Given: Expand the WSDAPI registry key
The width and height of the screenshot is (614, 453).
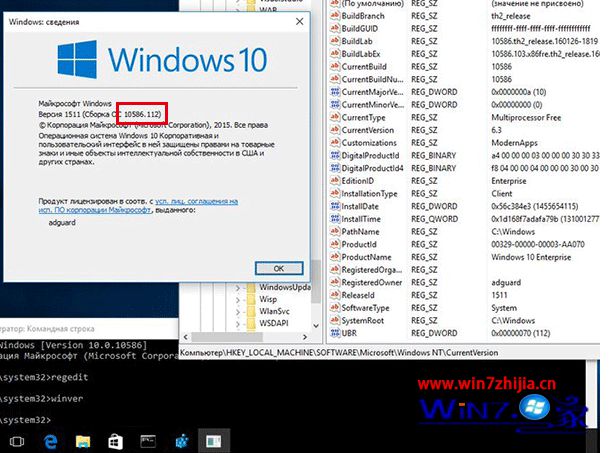Looking at the screenshot, I should pos(238,324).
